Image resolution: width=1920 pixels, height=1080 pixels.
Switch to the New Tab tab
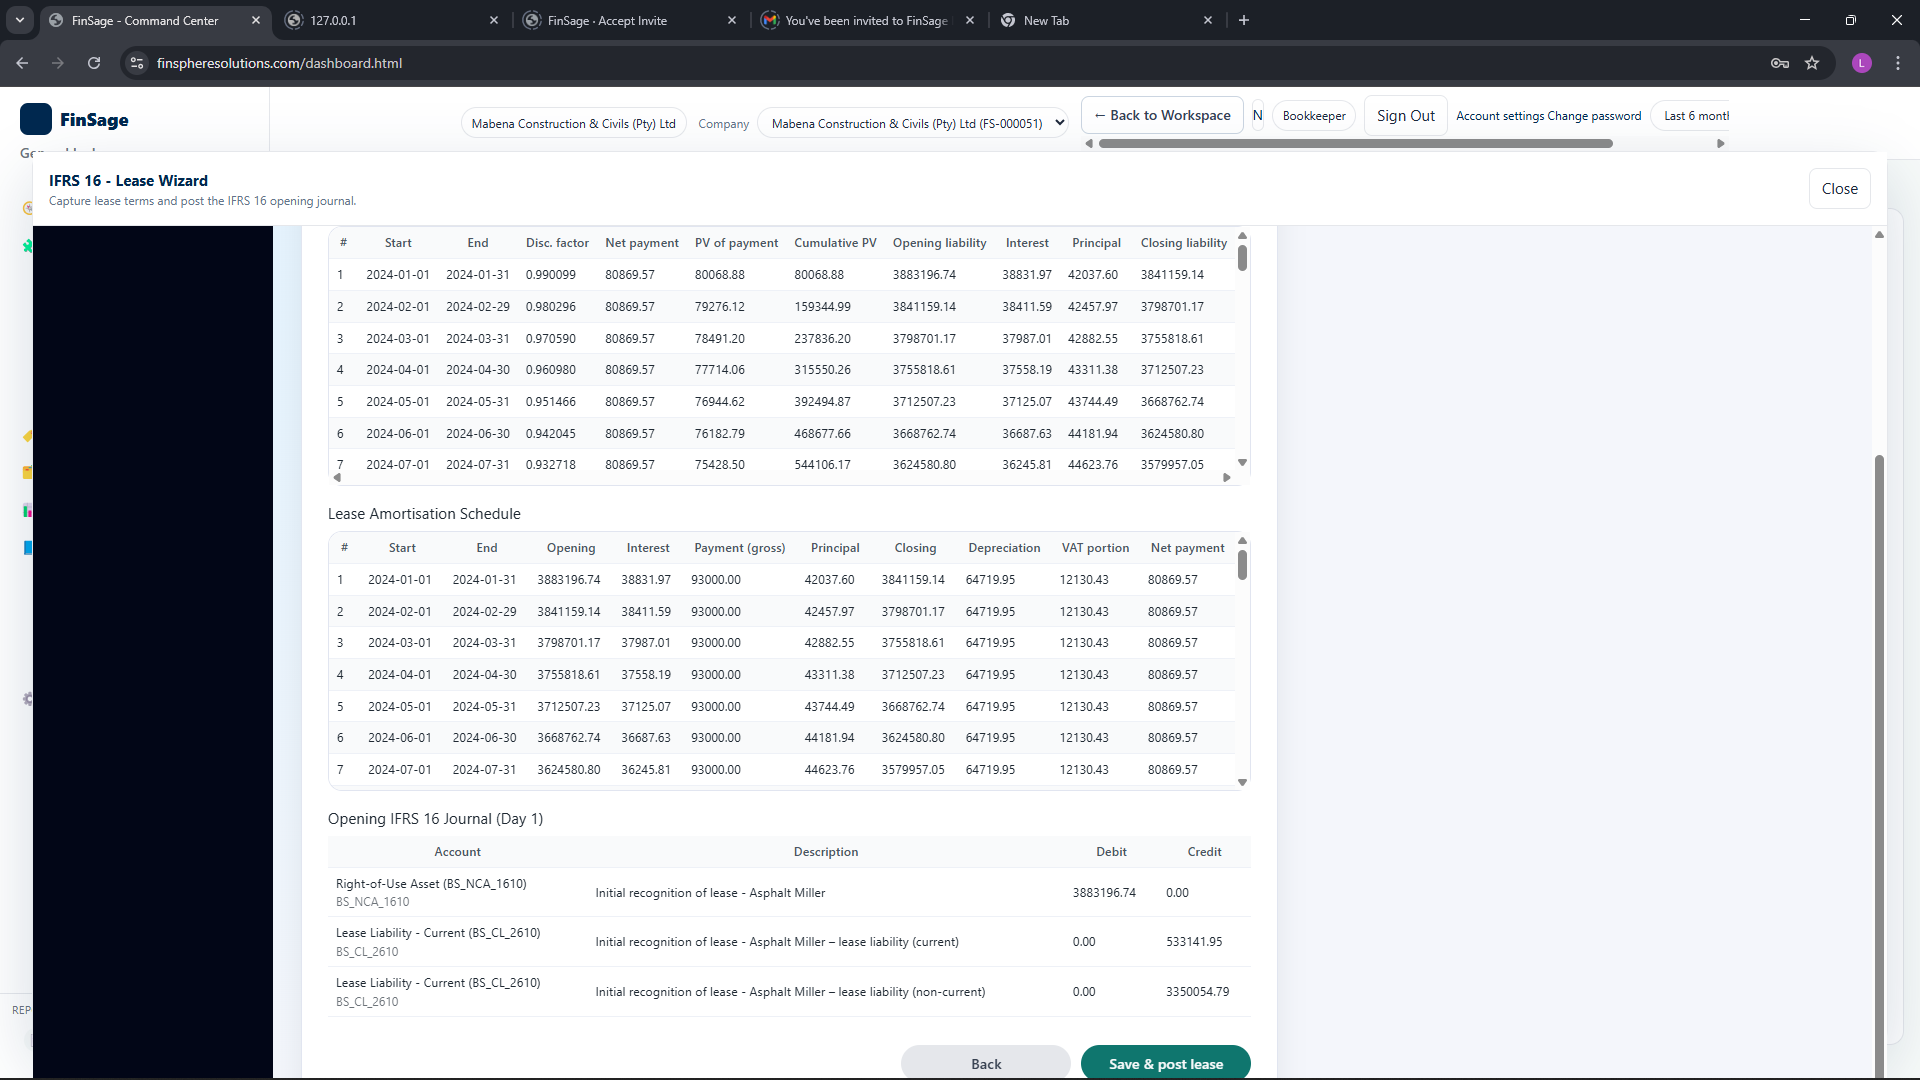[1106, 20]
